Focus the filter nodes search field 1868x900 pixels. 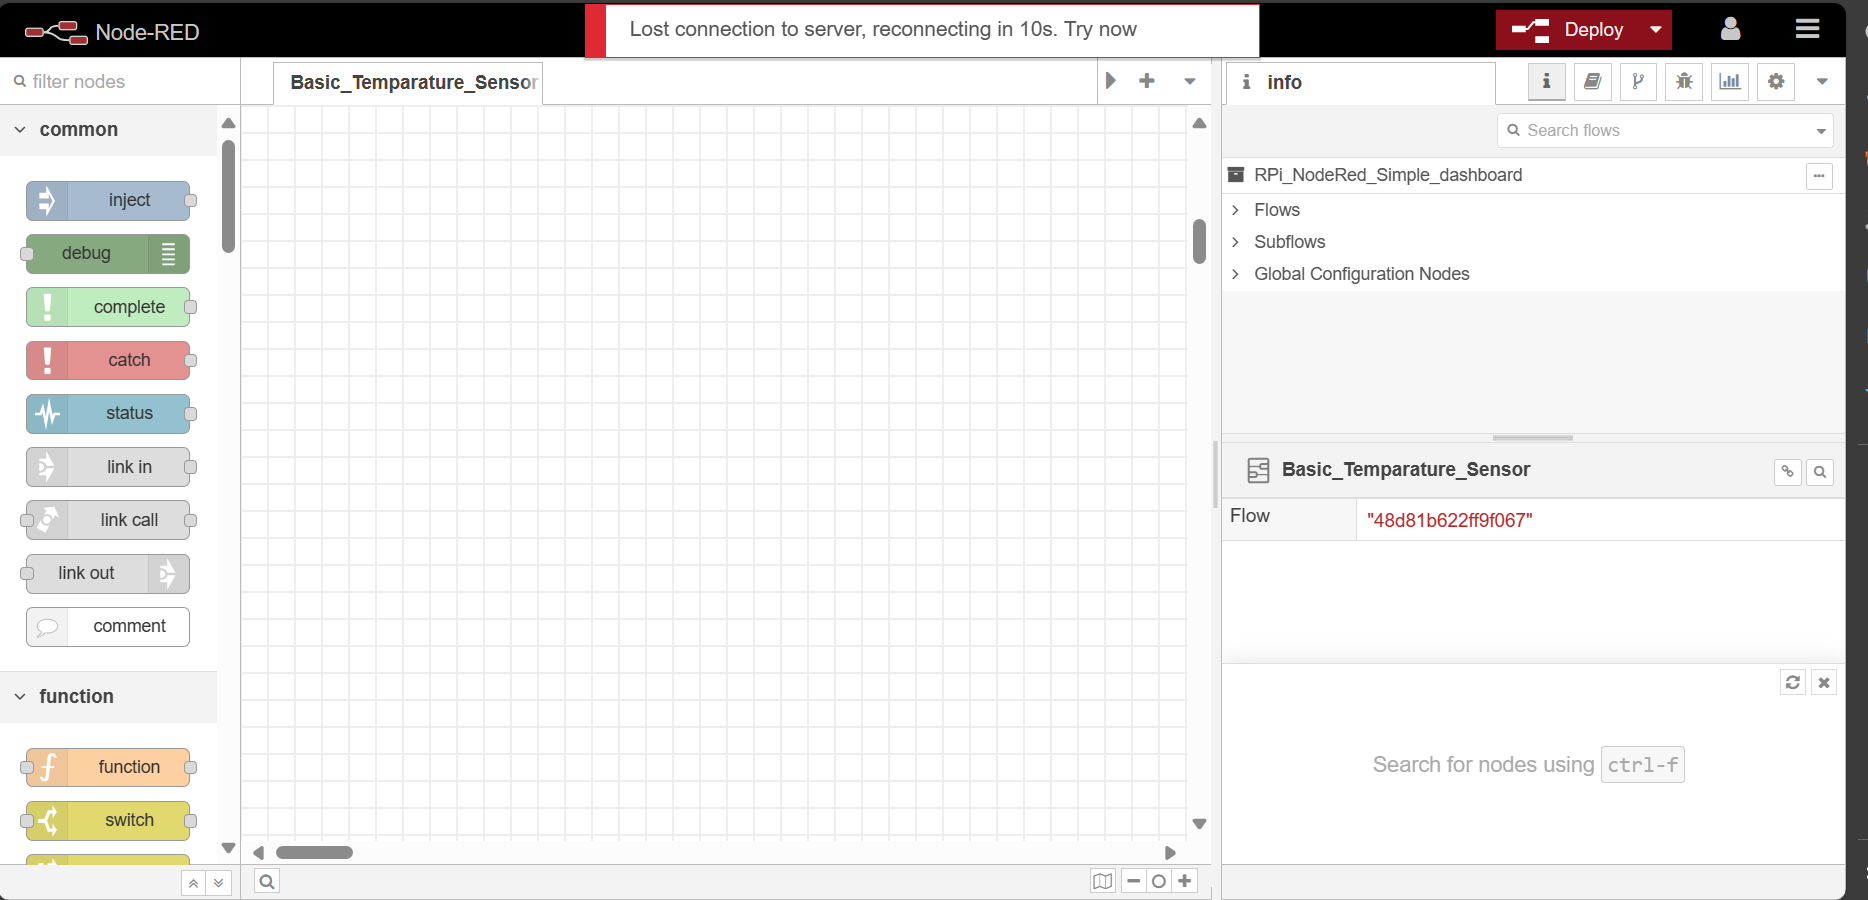[120, 81]
